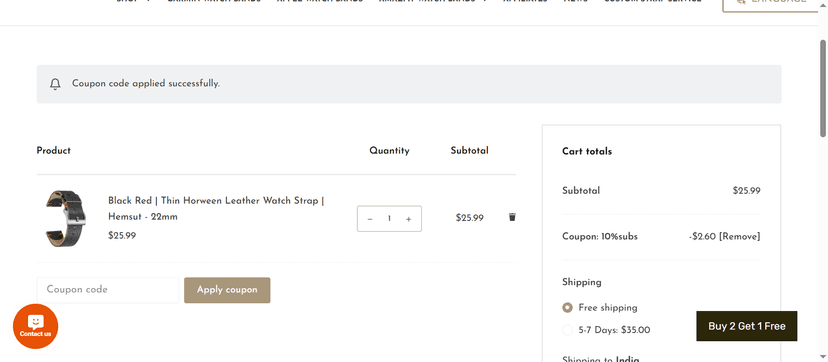Click the quantity value field

pyautogui.click(x=389, y=219)
